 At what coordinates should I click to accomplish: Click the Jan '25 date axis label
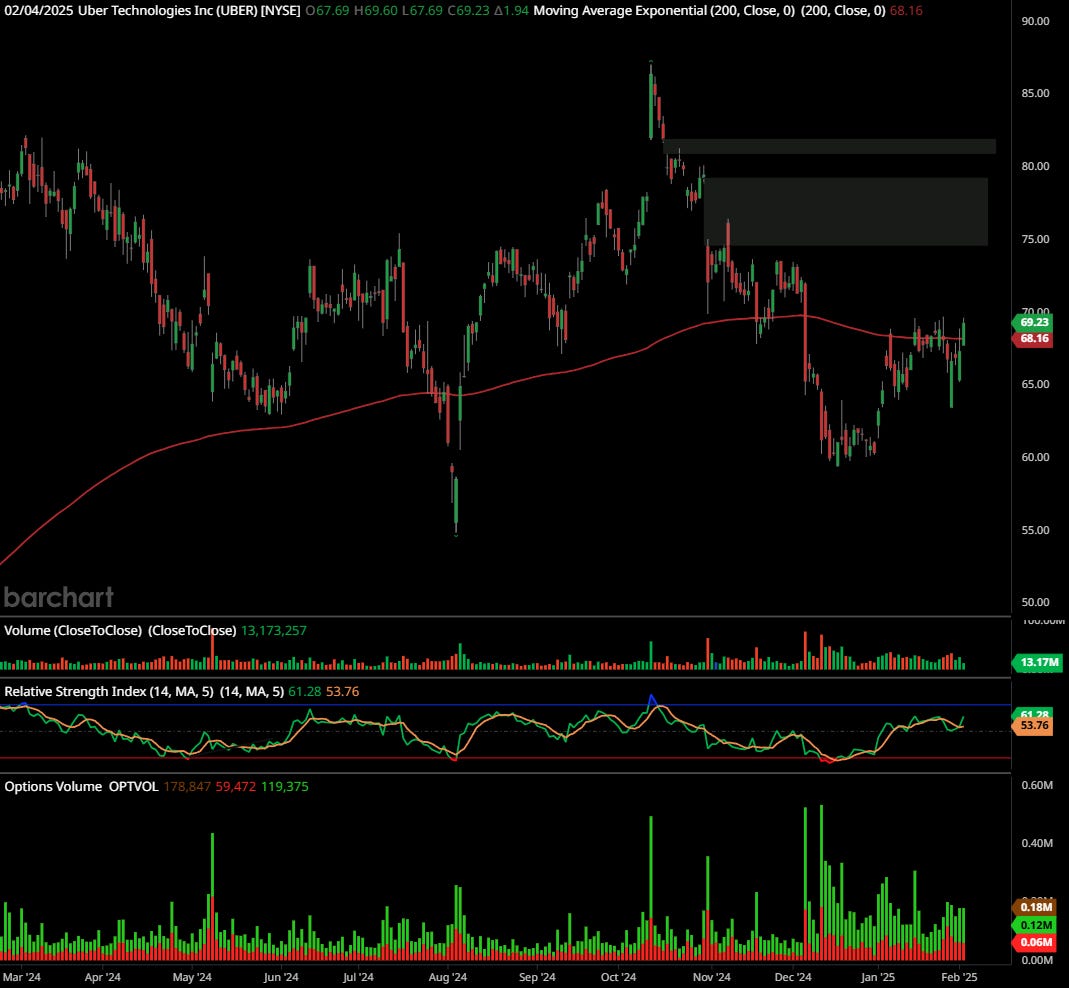(x=878, y=977)
